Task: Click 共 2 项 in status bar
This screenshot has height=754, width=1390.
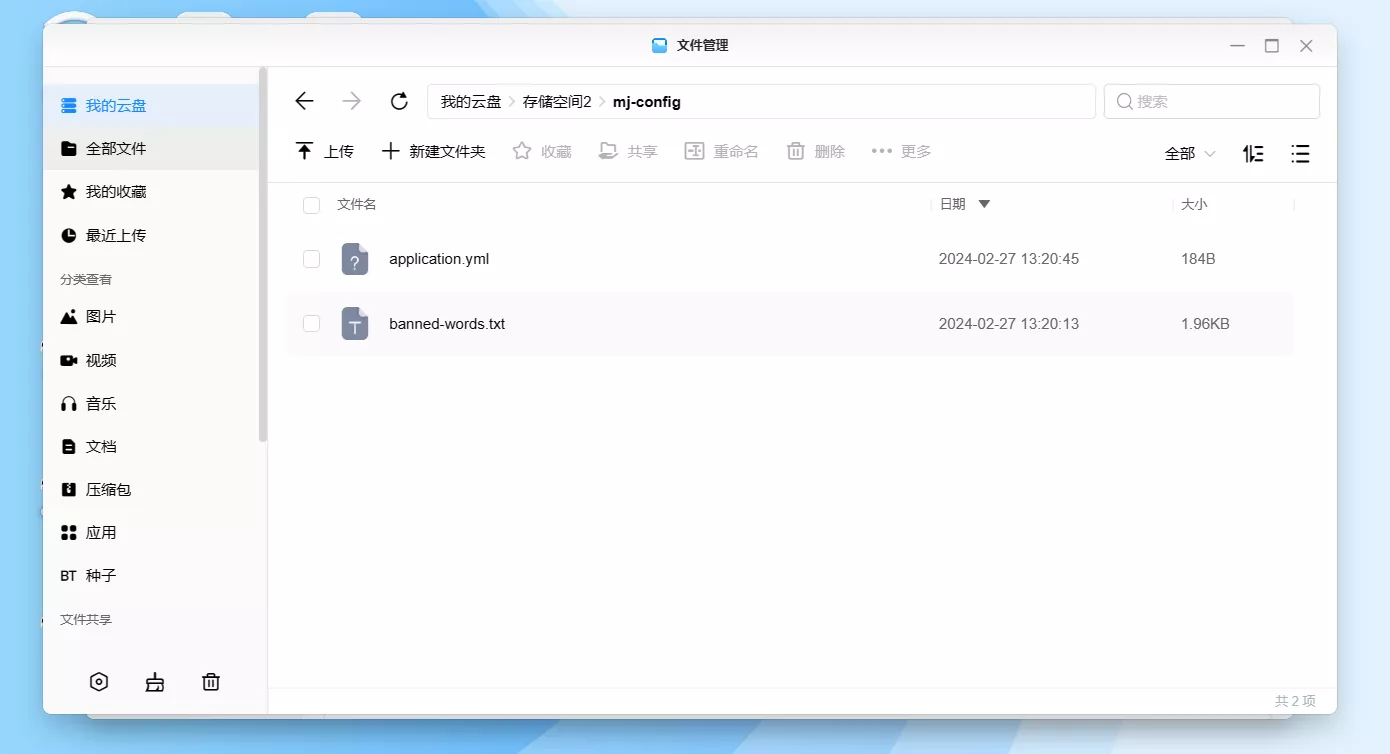Action: (1295, 701)
